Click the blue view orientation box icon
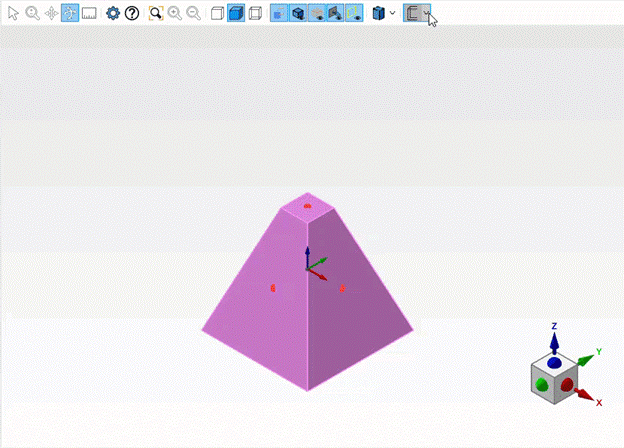The height and width of the screenshot is (448, 624). 378,13
